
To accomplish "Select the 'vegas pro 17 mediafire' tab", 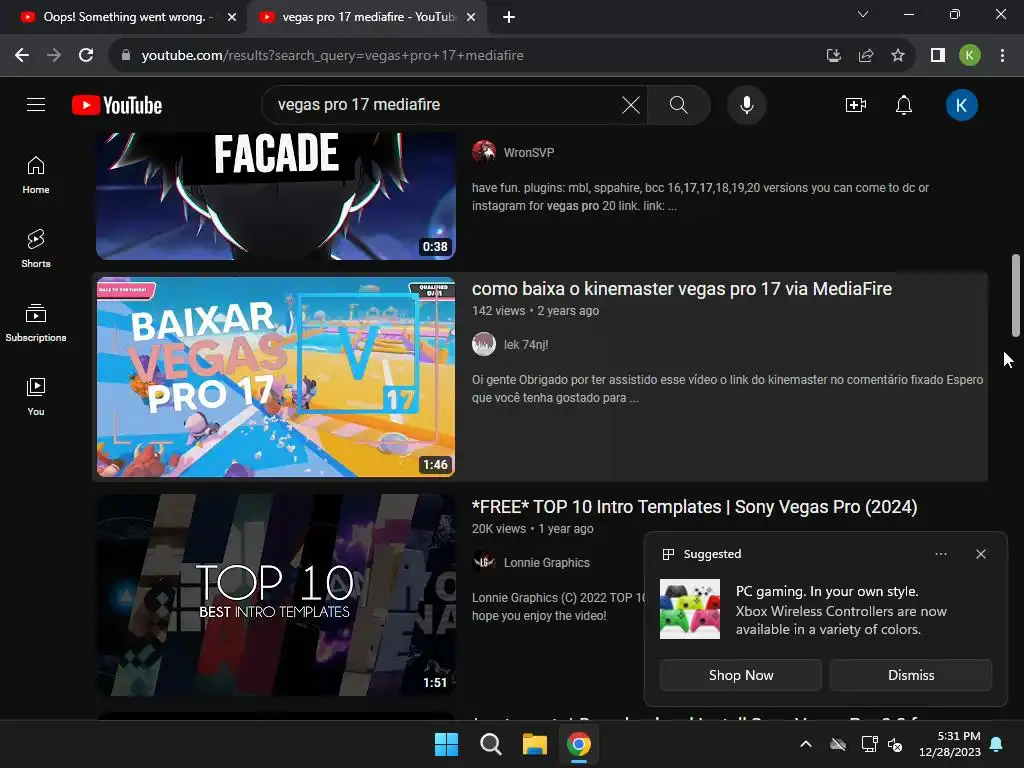I will [366, 17].
